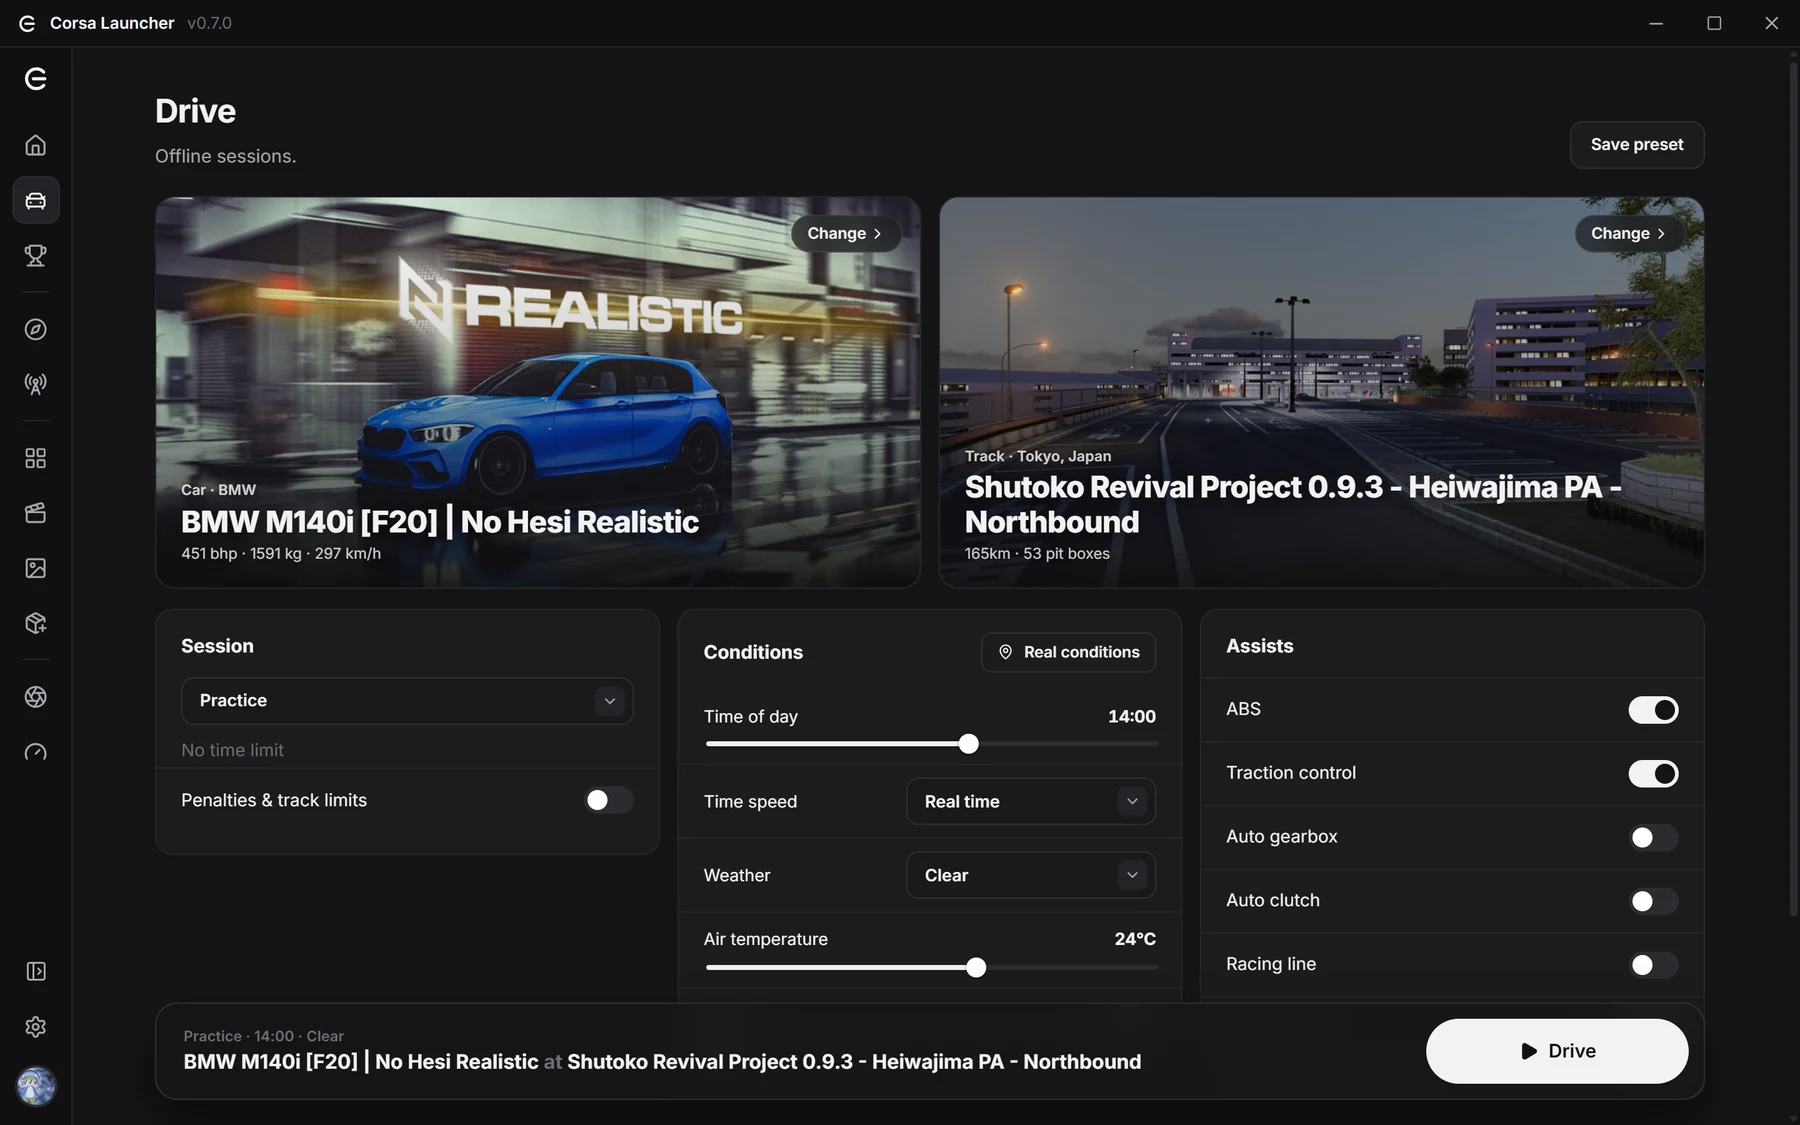Enable Auto clutch assist

point(1653,901)
